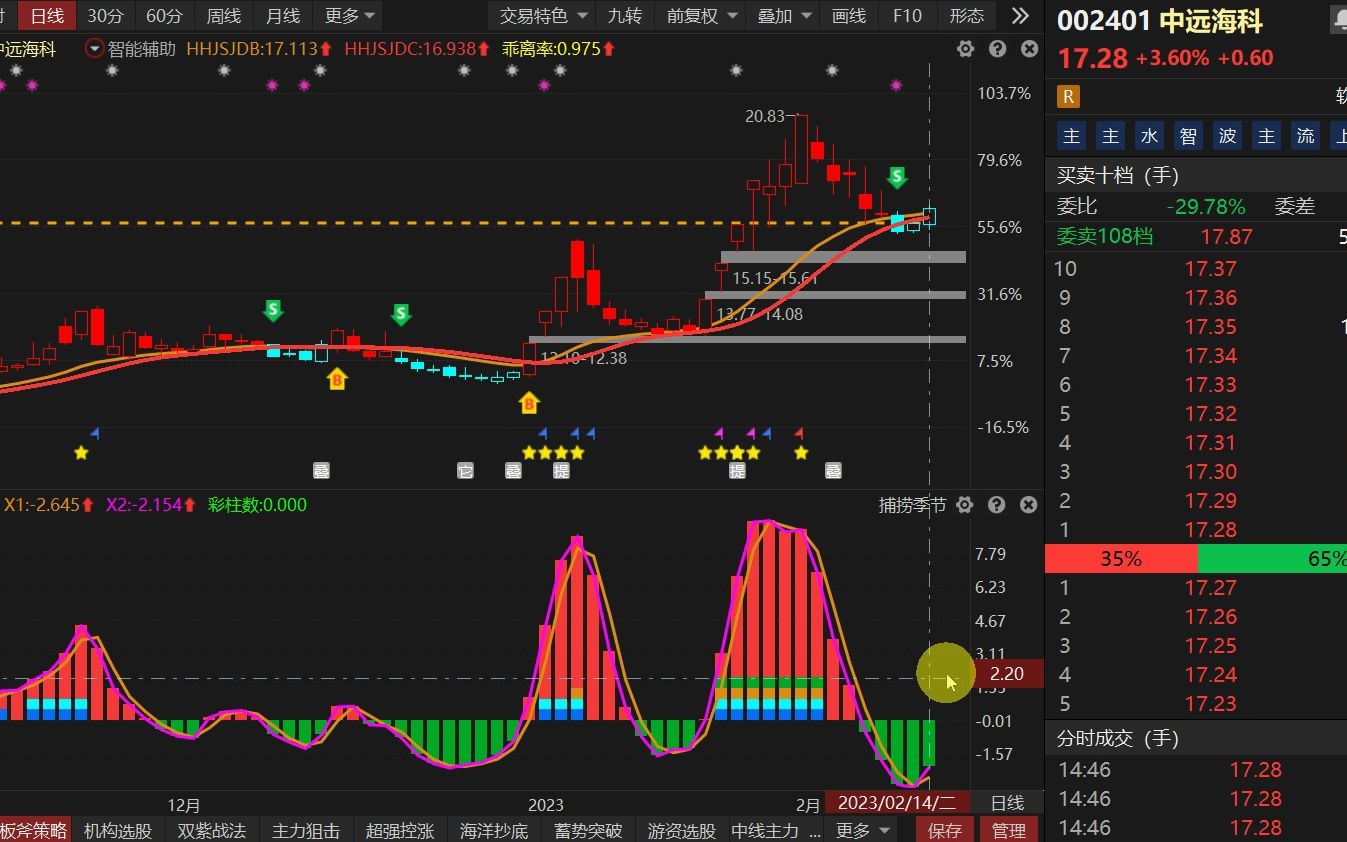1347x842 pixels.
Task: Switch to the 月线 period tab
Action: point(283,16)
